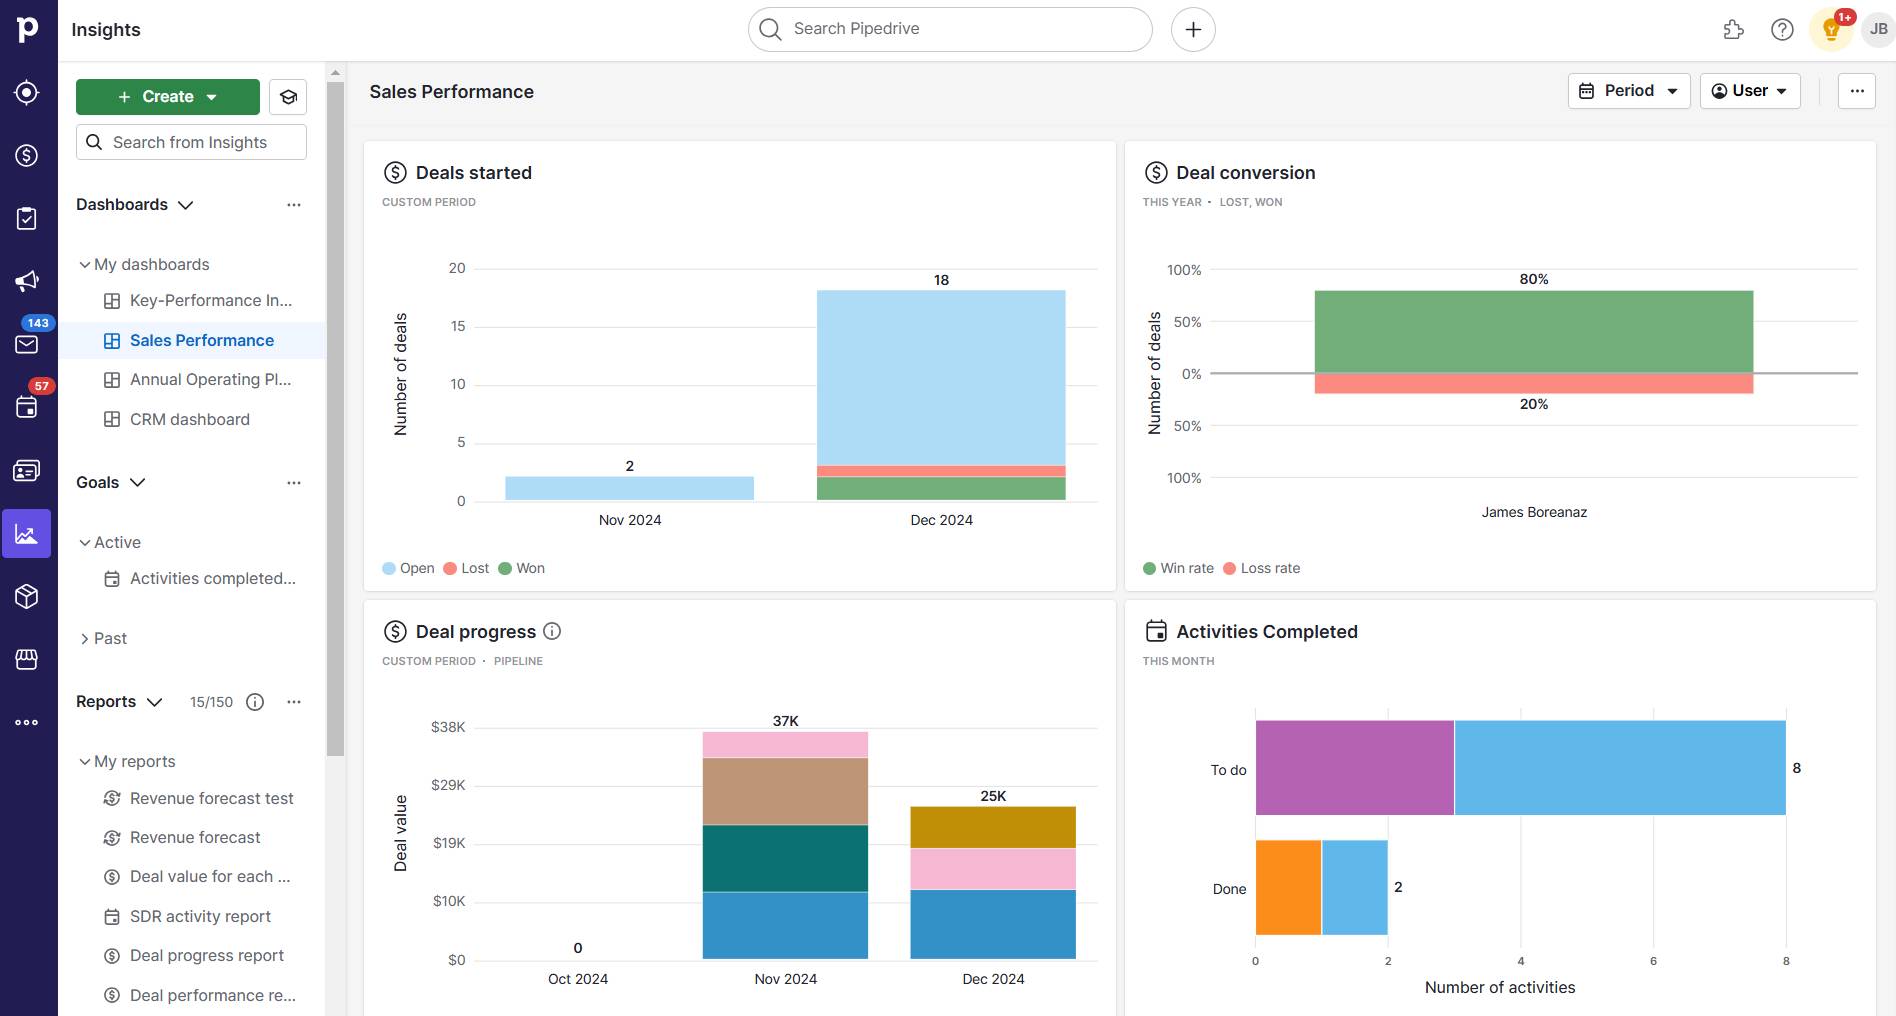Open the Contacts section in the sidebar

tap(27, 470)
